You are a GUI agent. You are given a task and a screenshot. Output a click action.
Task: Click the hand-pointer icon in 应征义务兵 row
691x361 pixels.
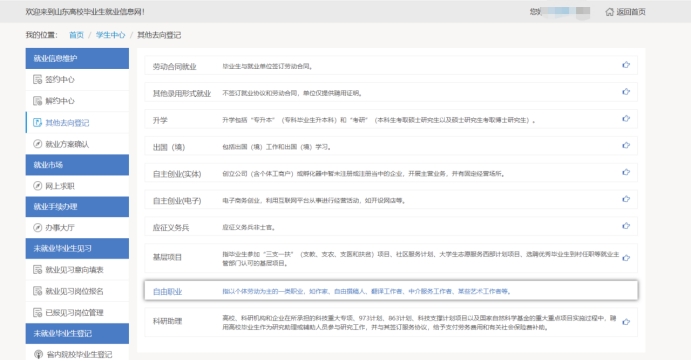(x=626, y=226)
